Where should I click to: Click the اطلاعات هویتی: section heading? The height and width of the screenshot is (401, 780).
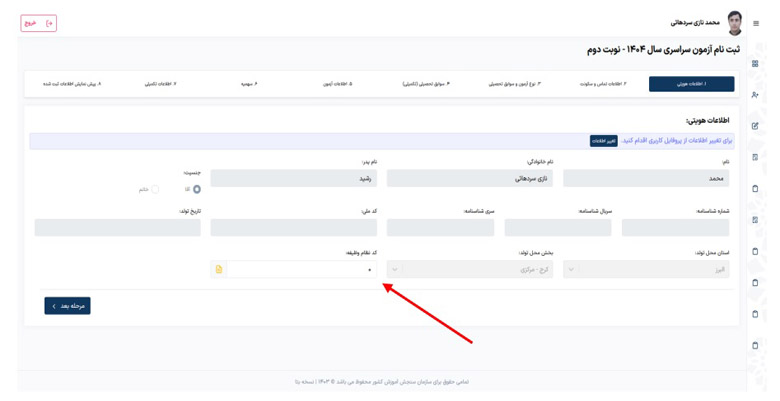[x=707, y=120]
